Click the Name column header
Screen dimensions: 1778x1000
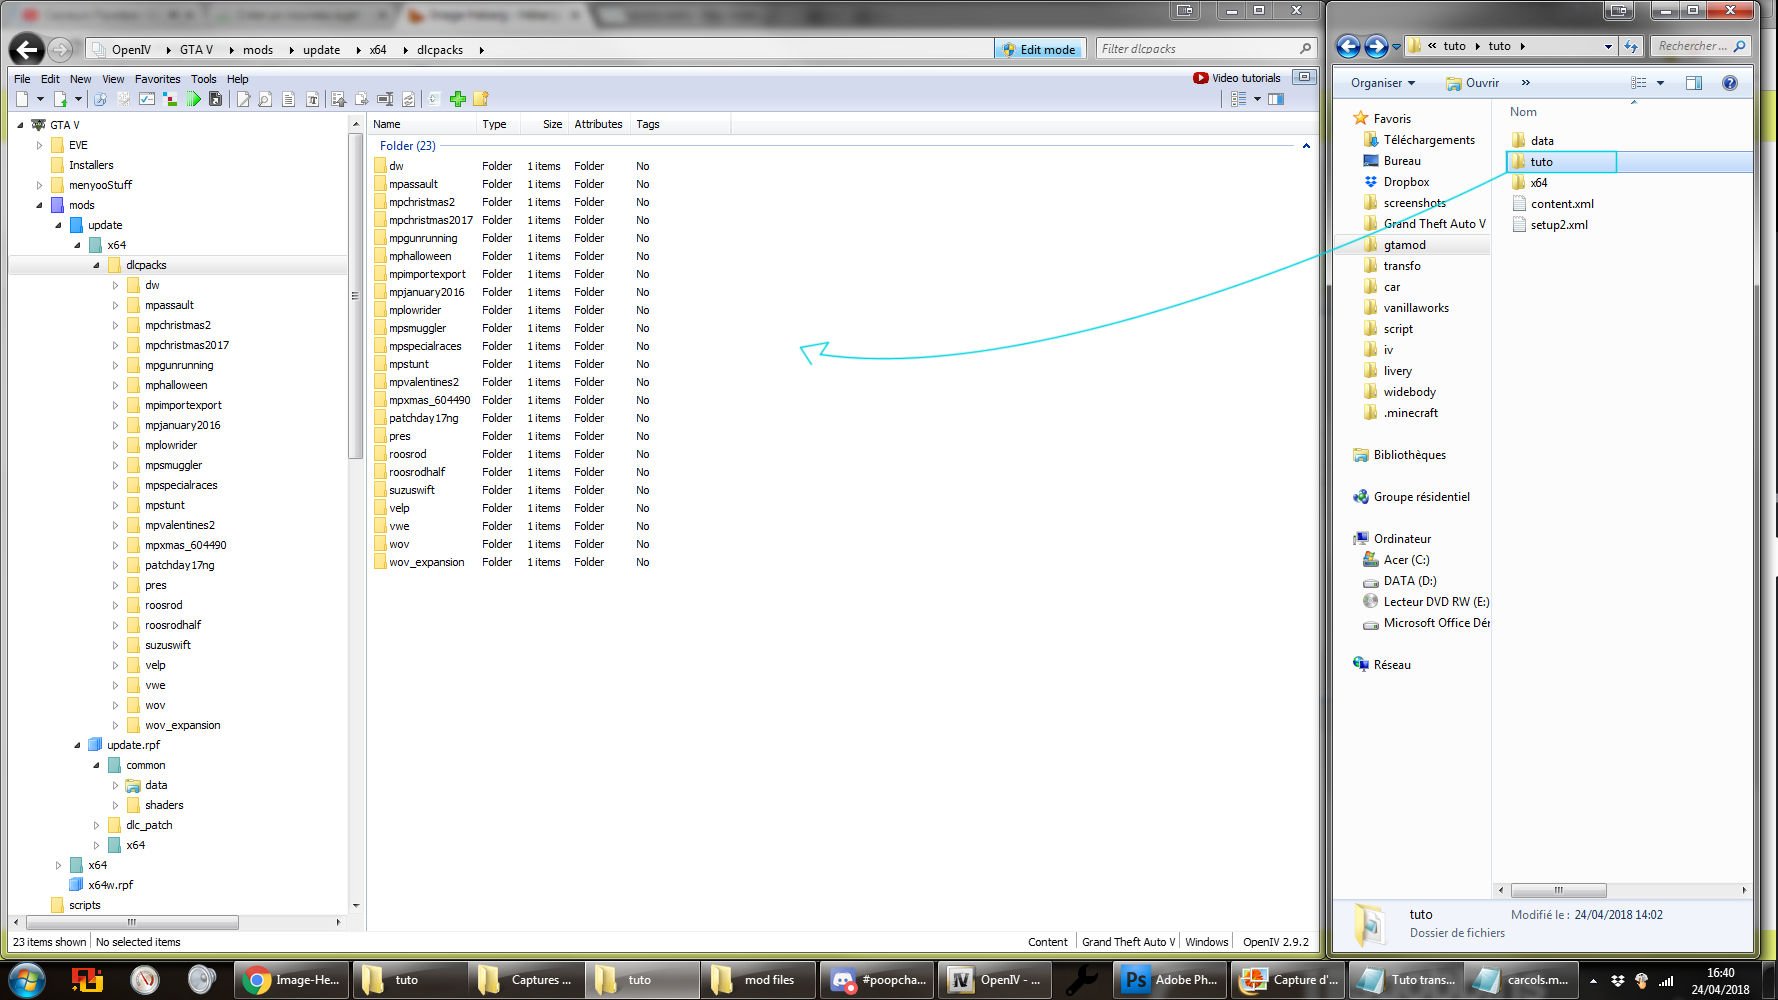click(x=423, y=124)
